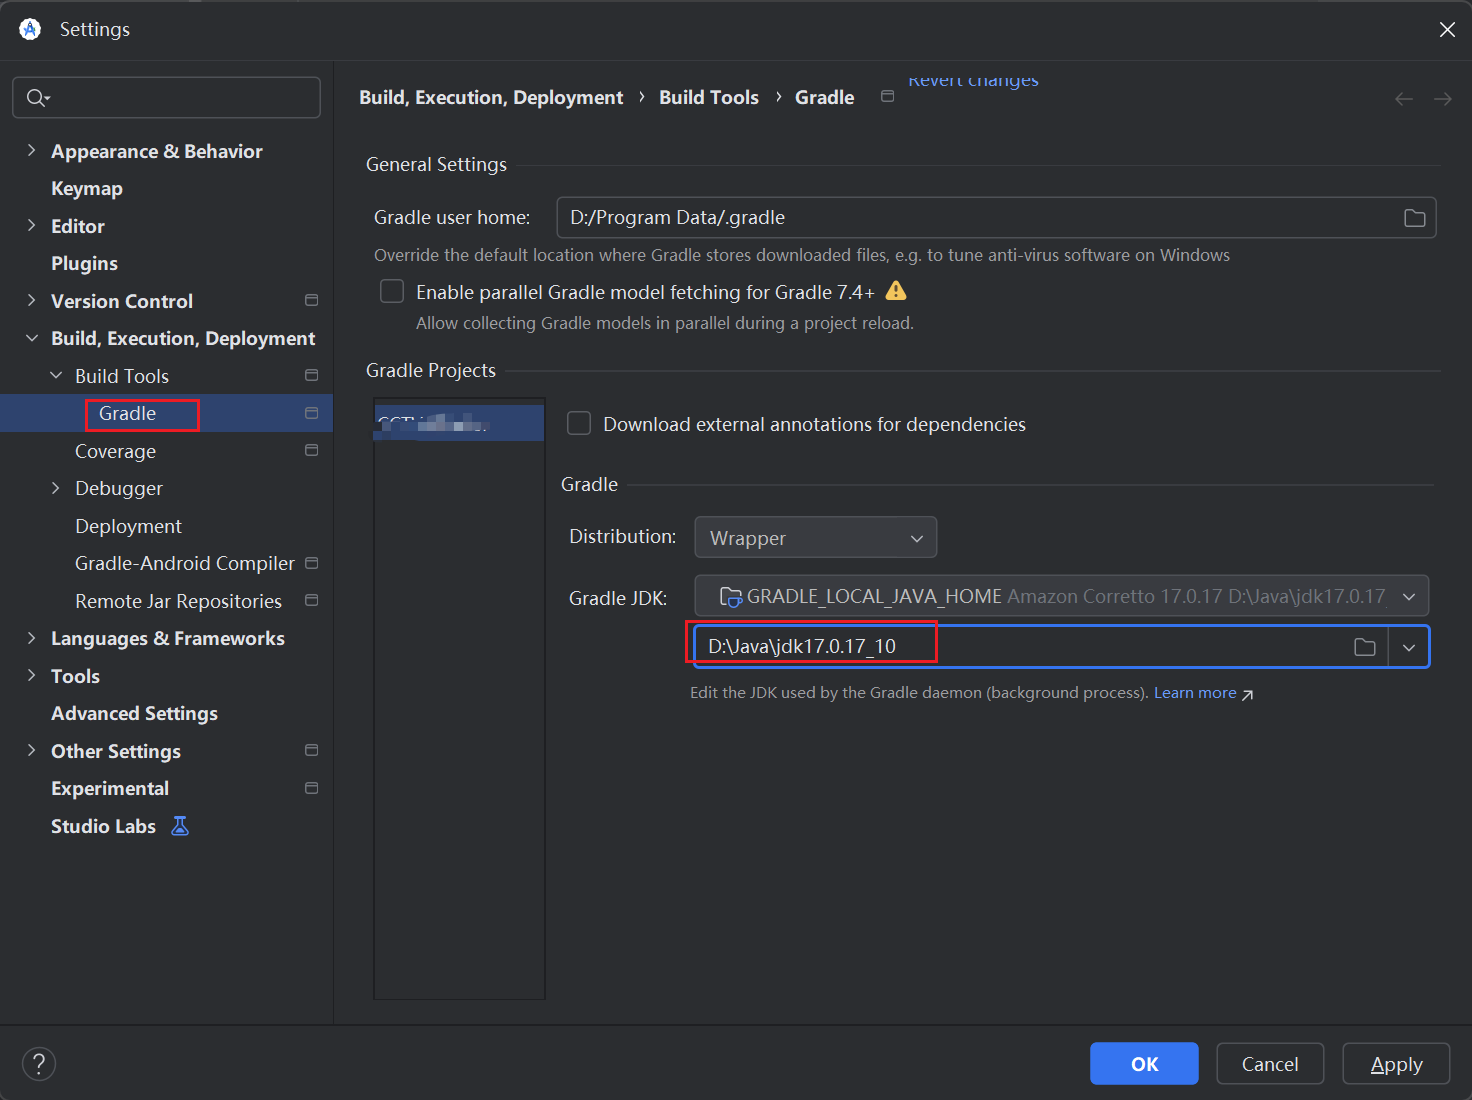Click the folder icon beside Gradle user home

coord(1414,217)
